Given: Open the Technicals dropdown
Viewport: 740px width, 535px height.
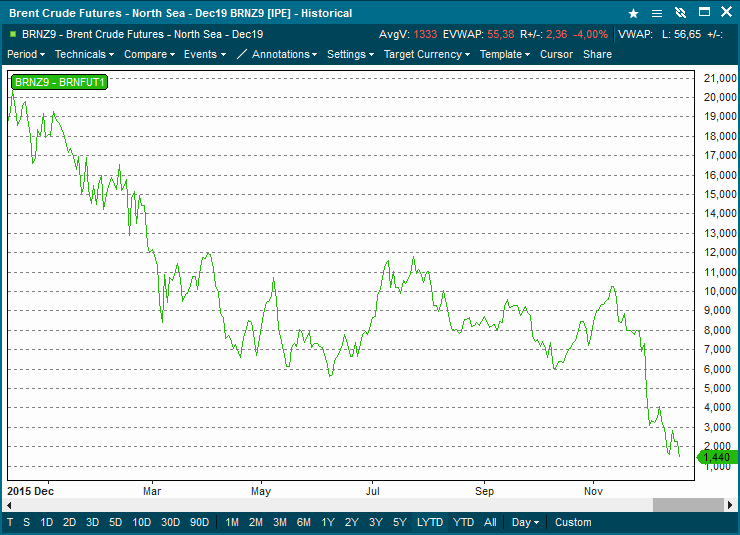Looking at the screenshot, I should pyautogui.click(x=84, y=54).
